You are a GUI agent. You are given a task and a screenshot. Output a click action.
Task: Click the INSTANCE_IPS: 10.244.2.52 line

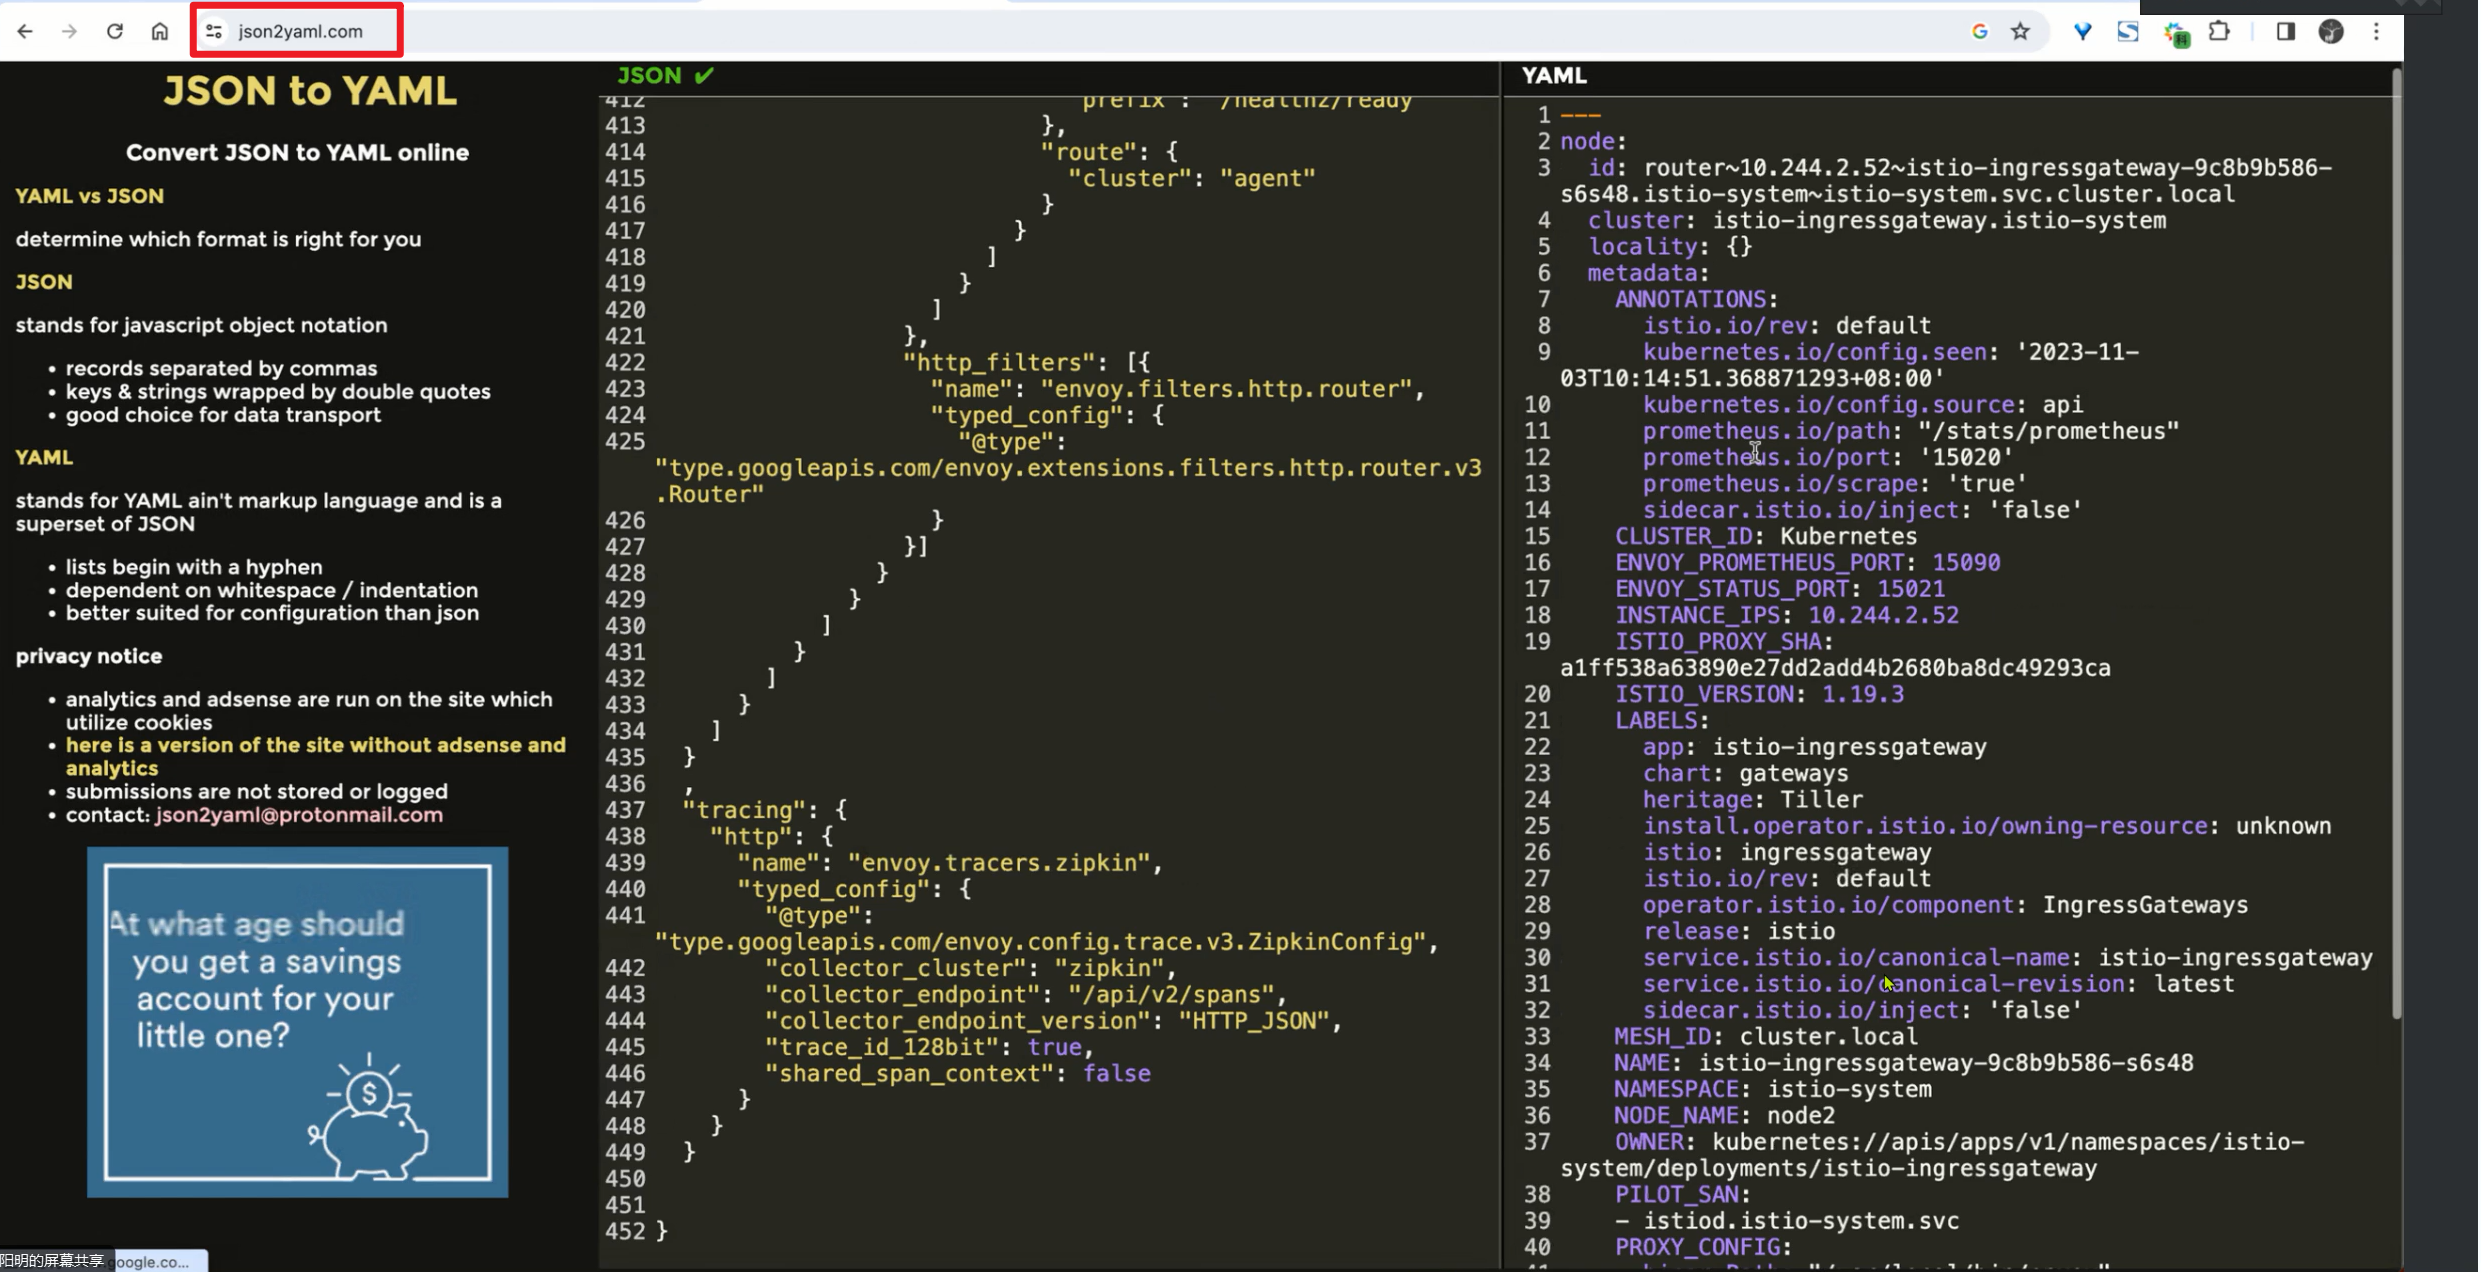tap(1787, 615)
